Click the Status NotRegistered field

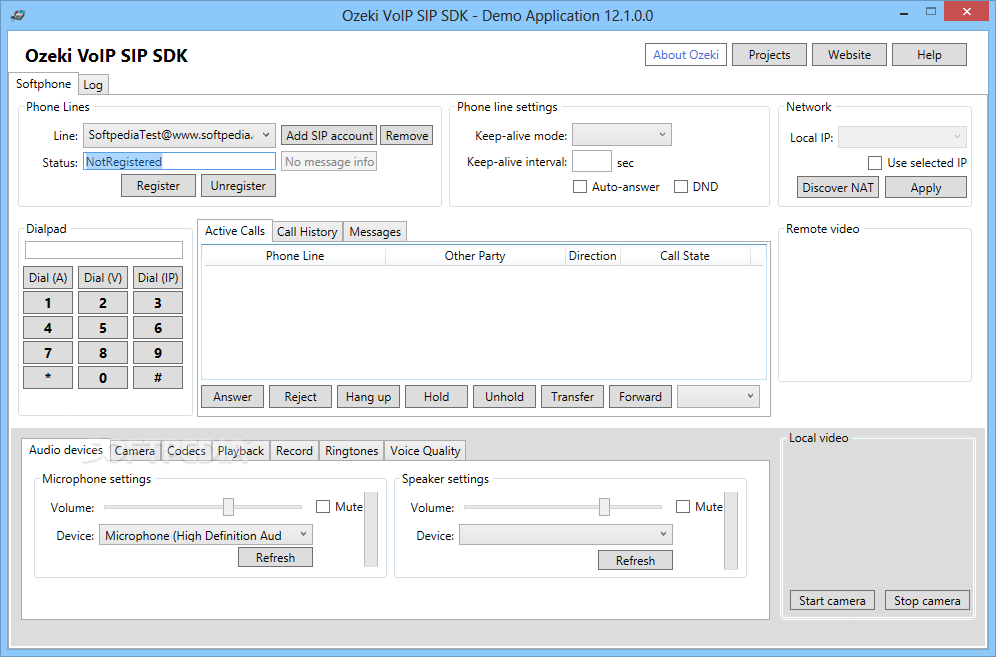pyautogui.click(x=179, y=161)
